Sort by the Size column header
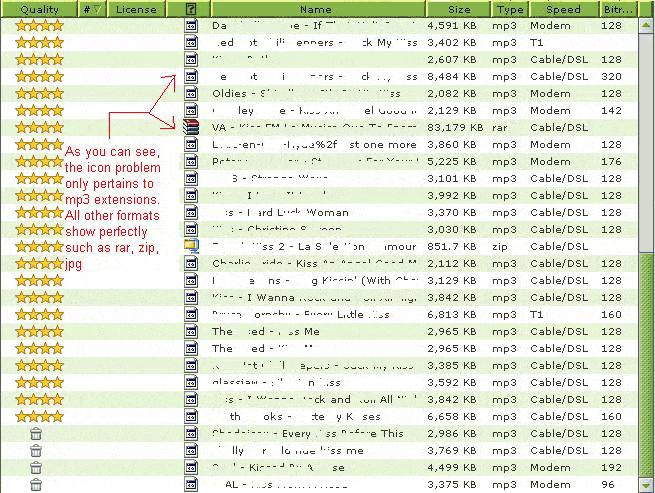 tap(459, 8)
